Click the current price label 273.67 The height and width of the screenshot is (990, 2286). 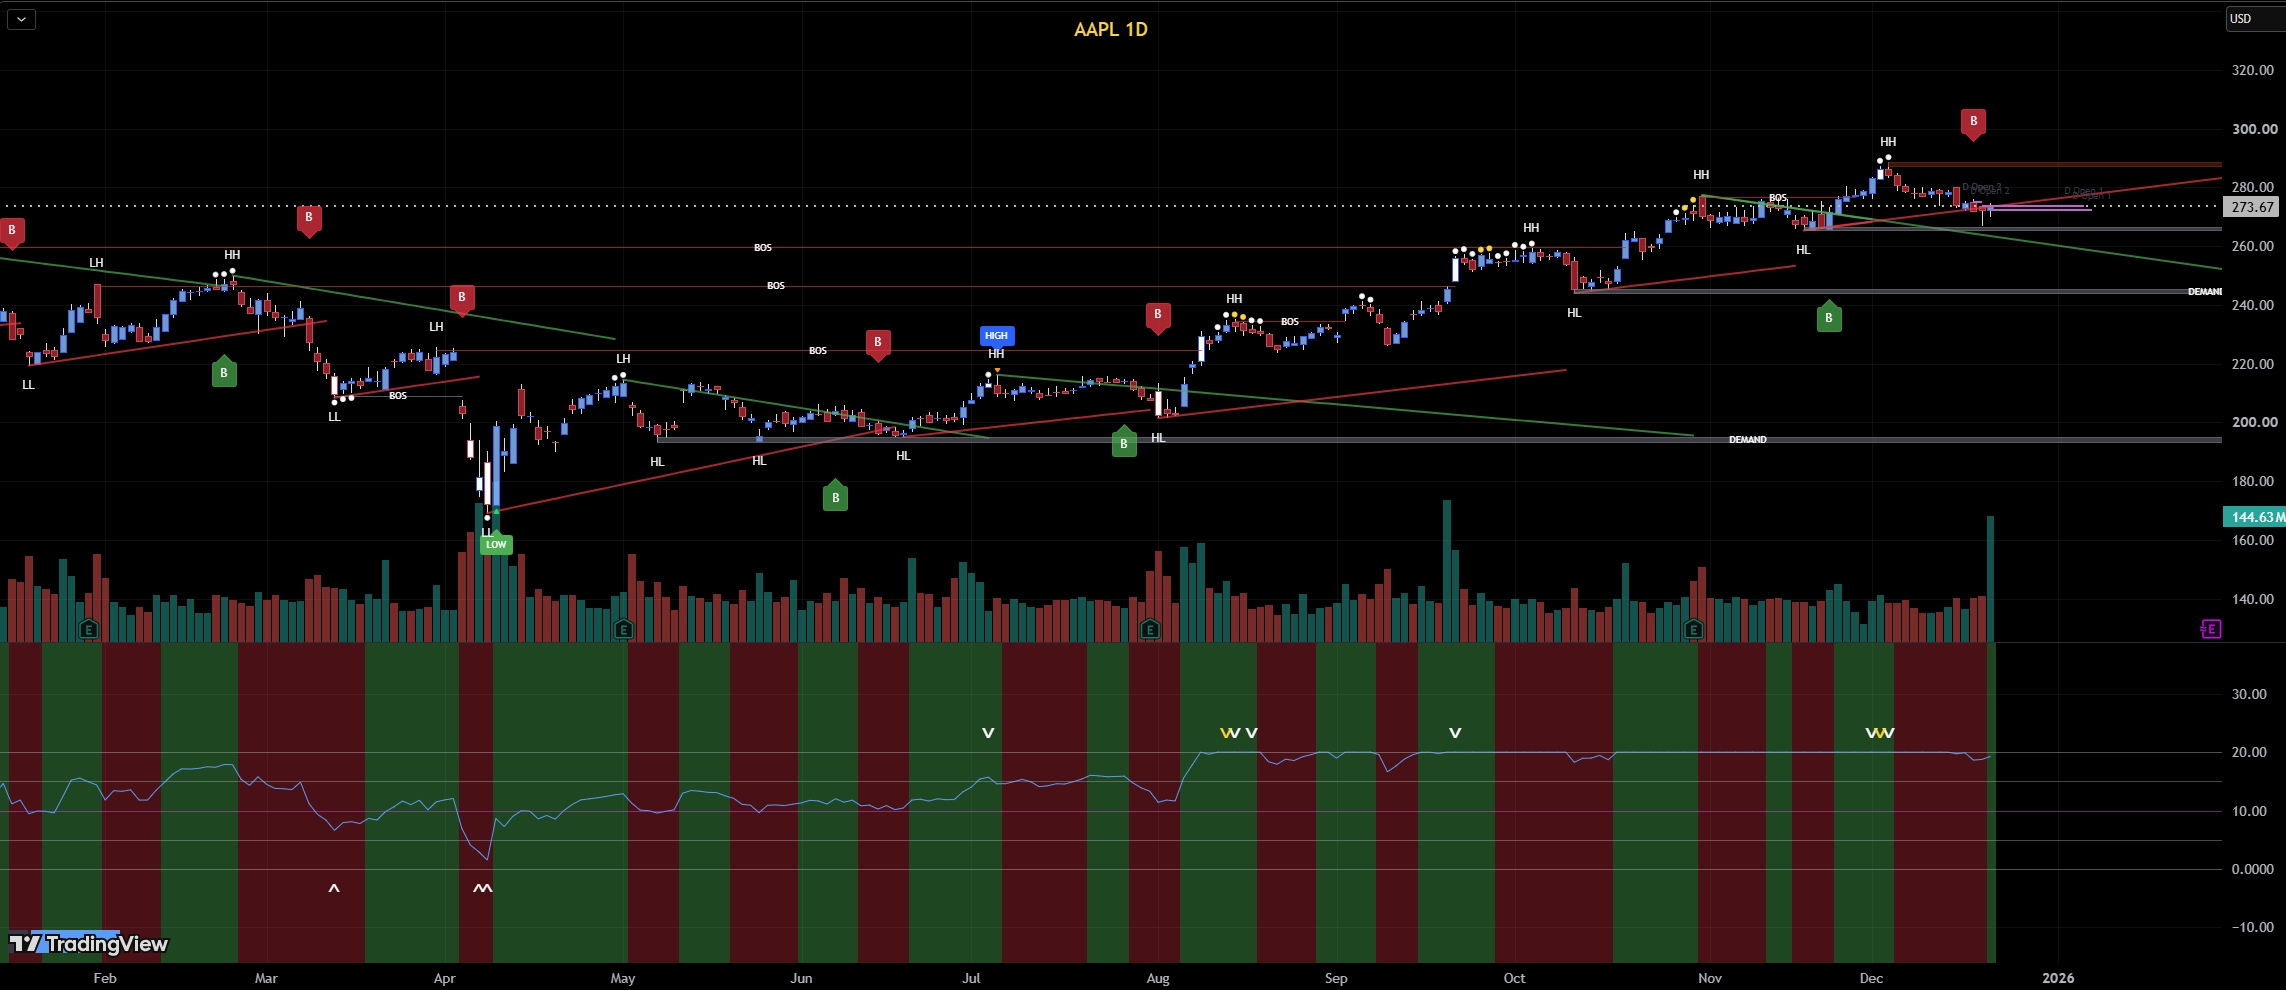pos(2252,207)
